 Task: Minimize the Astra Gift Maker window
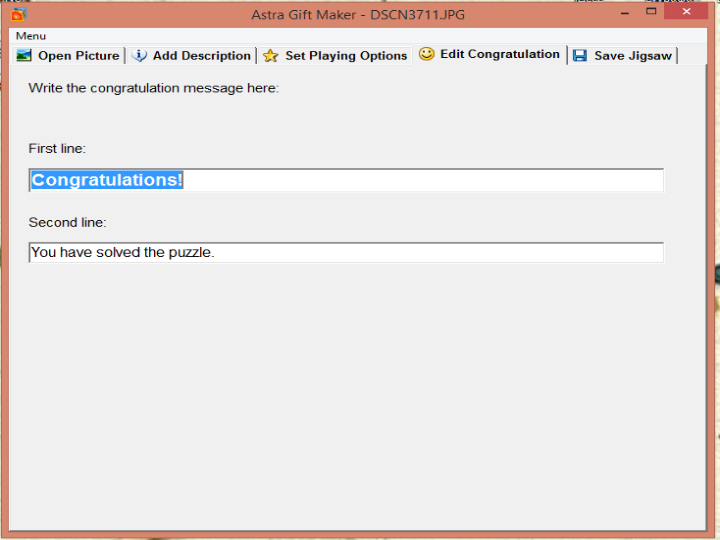[x=624, y=13]
